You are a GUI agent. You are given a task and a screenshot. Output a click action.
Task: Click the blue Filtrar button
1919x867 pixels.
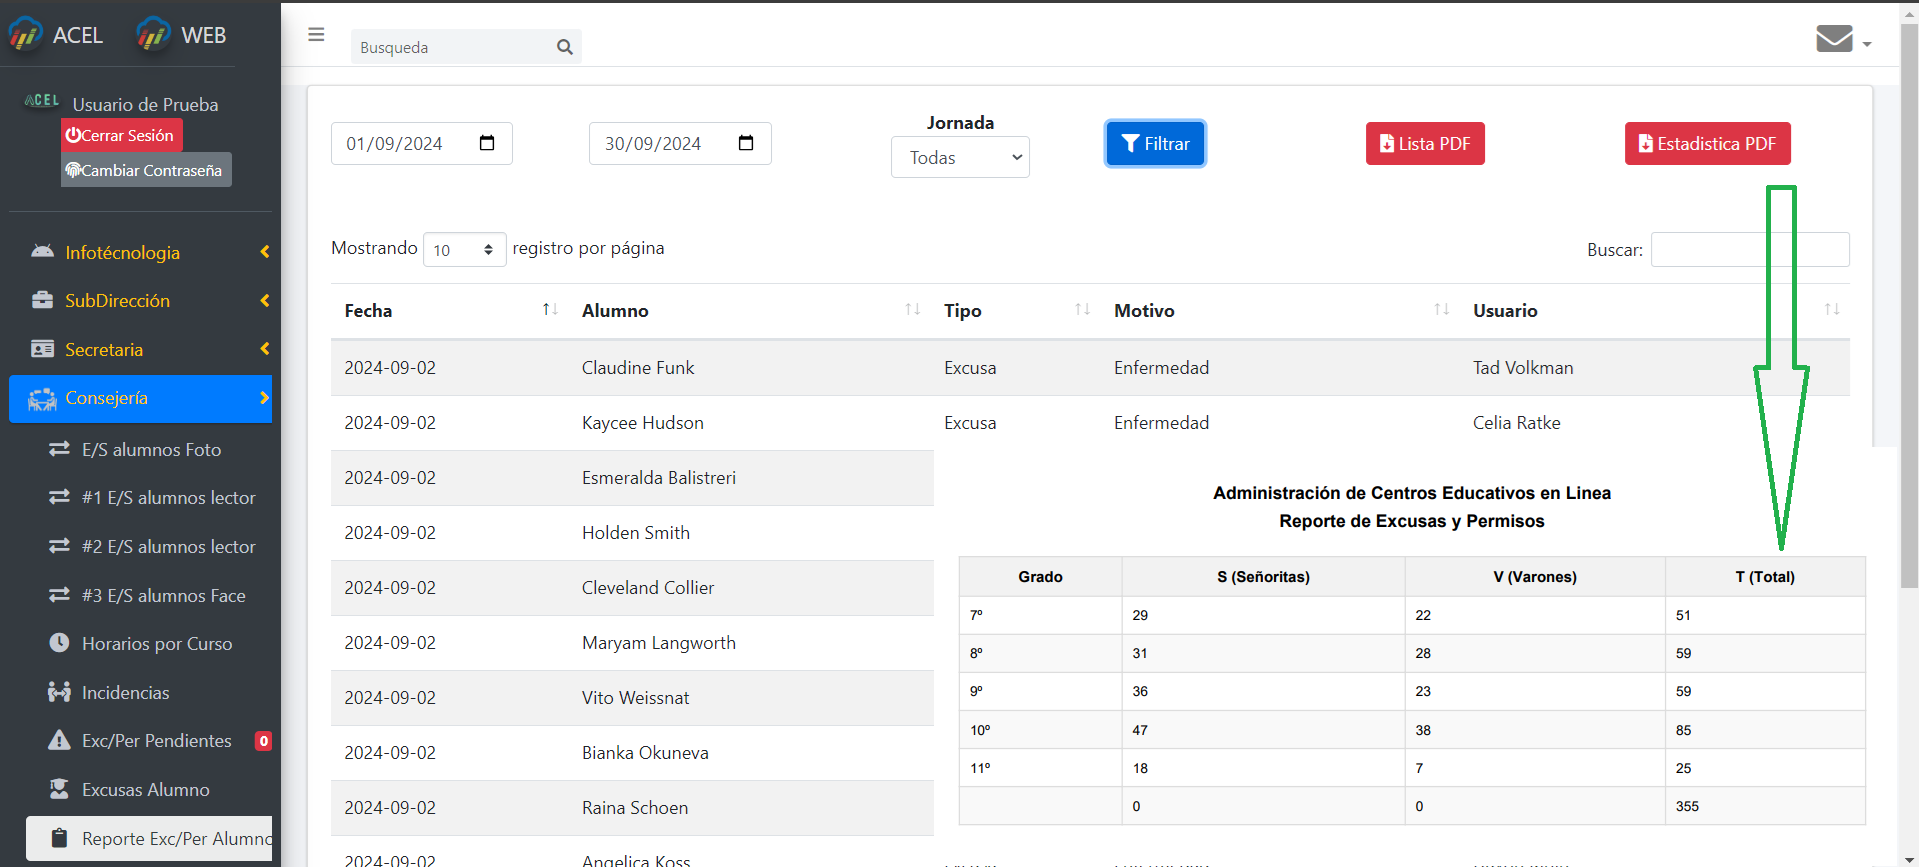[x=1155, y=143]
